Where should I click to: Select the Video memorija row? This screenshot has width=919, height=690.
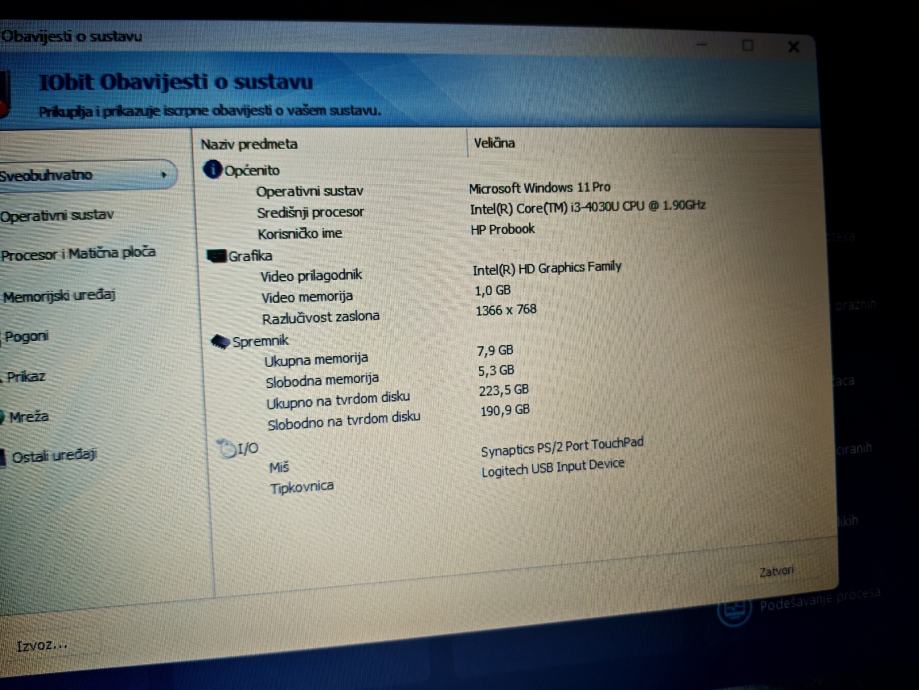(307, 297)
